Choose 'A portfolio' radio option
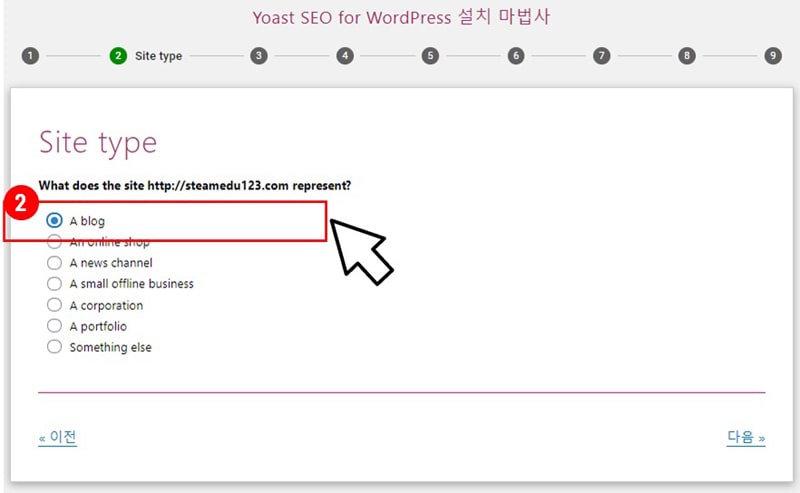This screenshot has width=800, height=493. coord(54,326)
